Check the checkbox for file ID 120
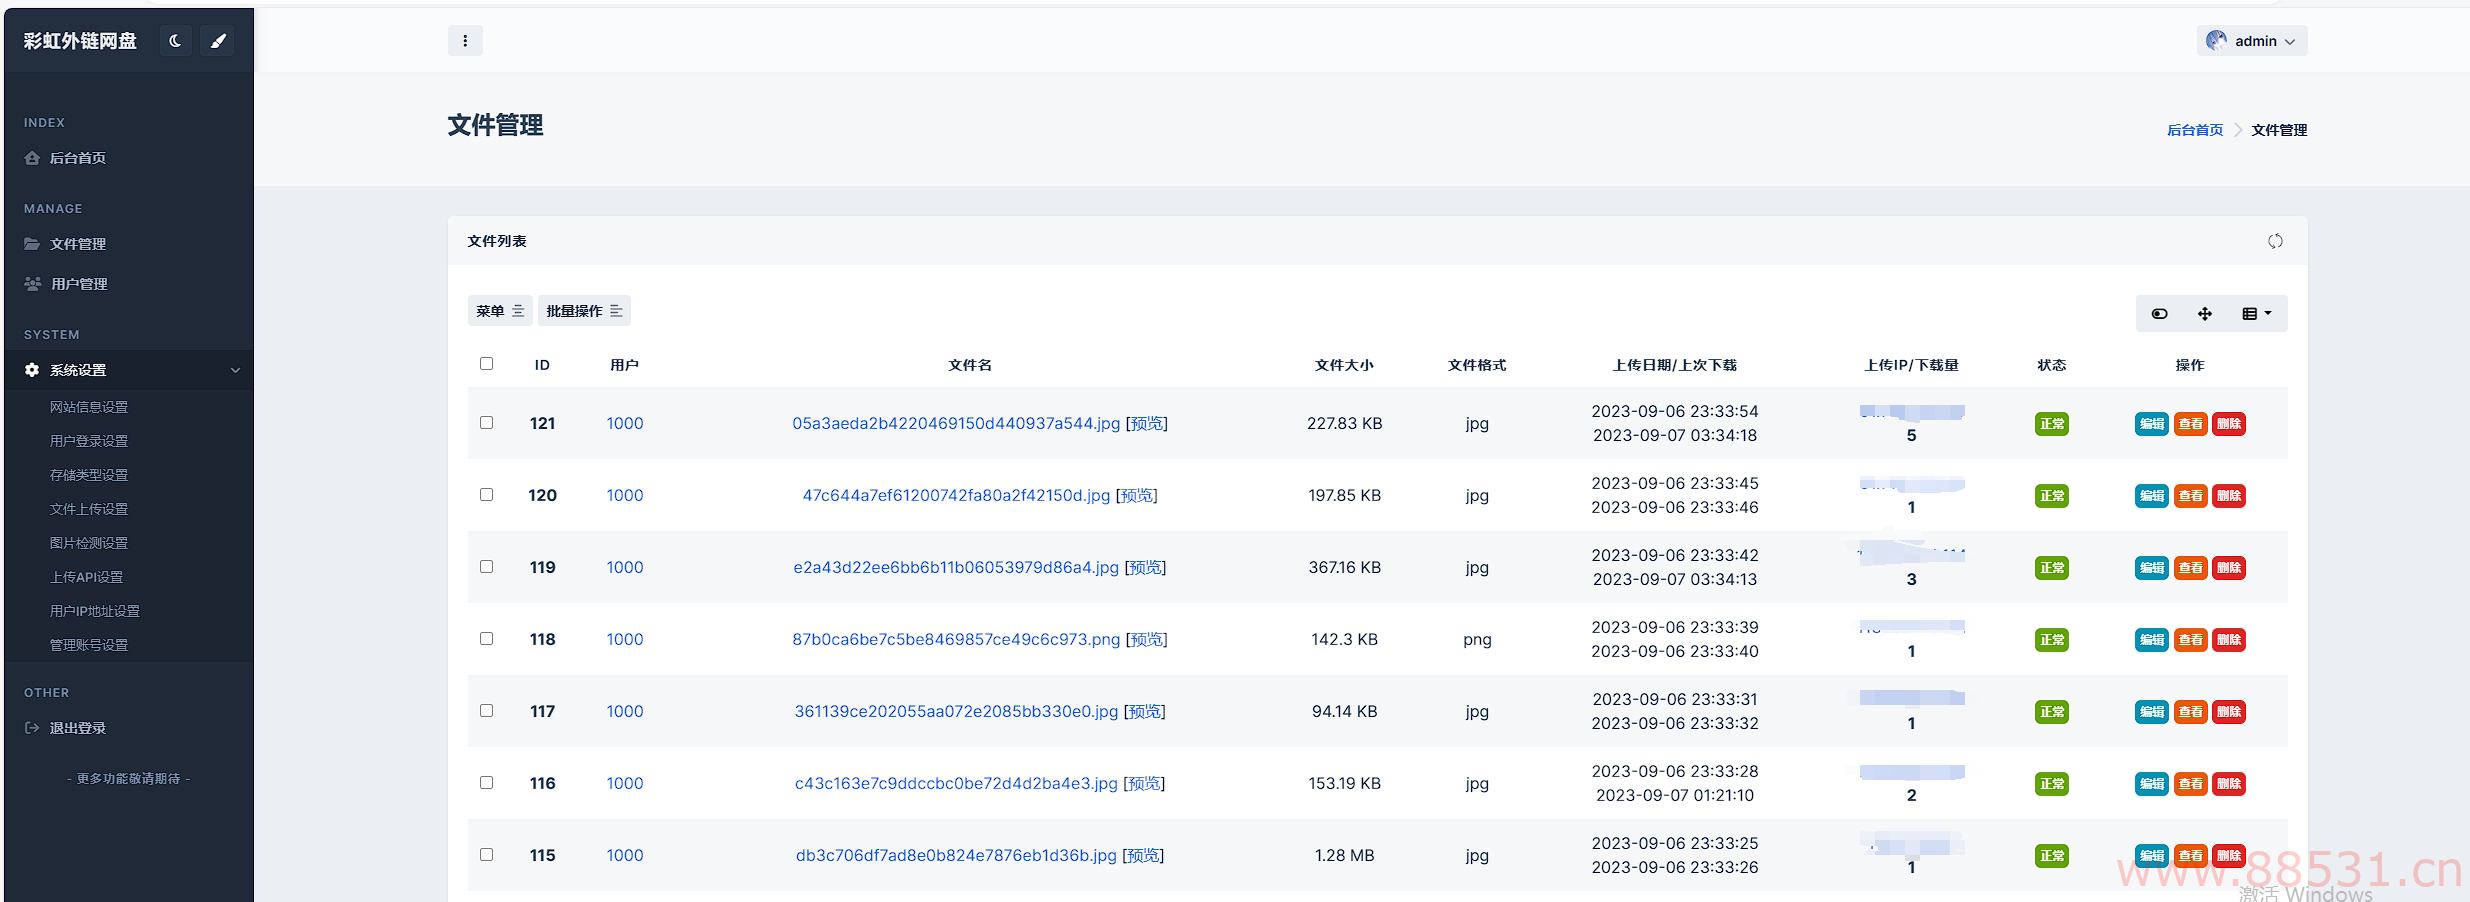The image size is (2470, 902). click(487, 495)
